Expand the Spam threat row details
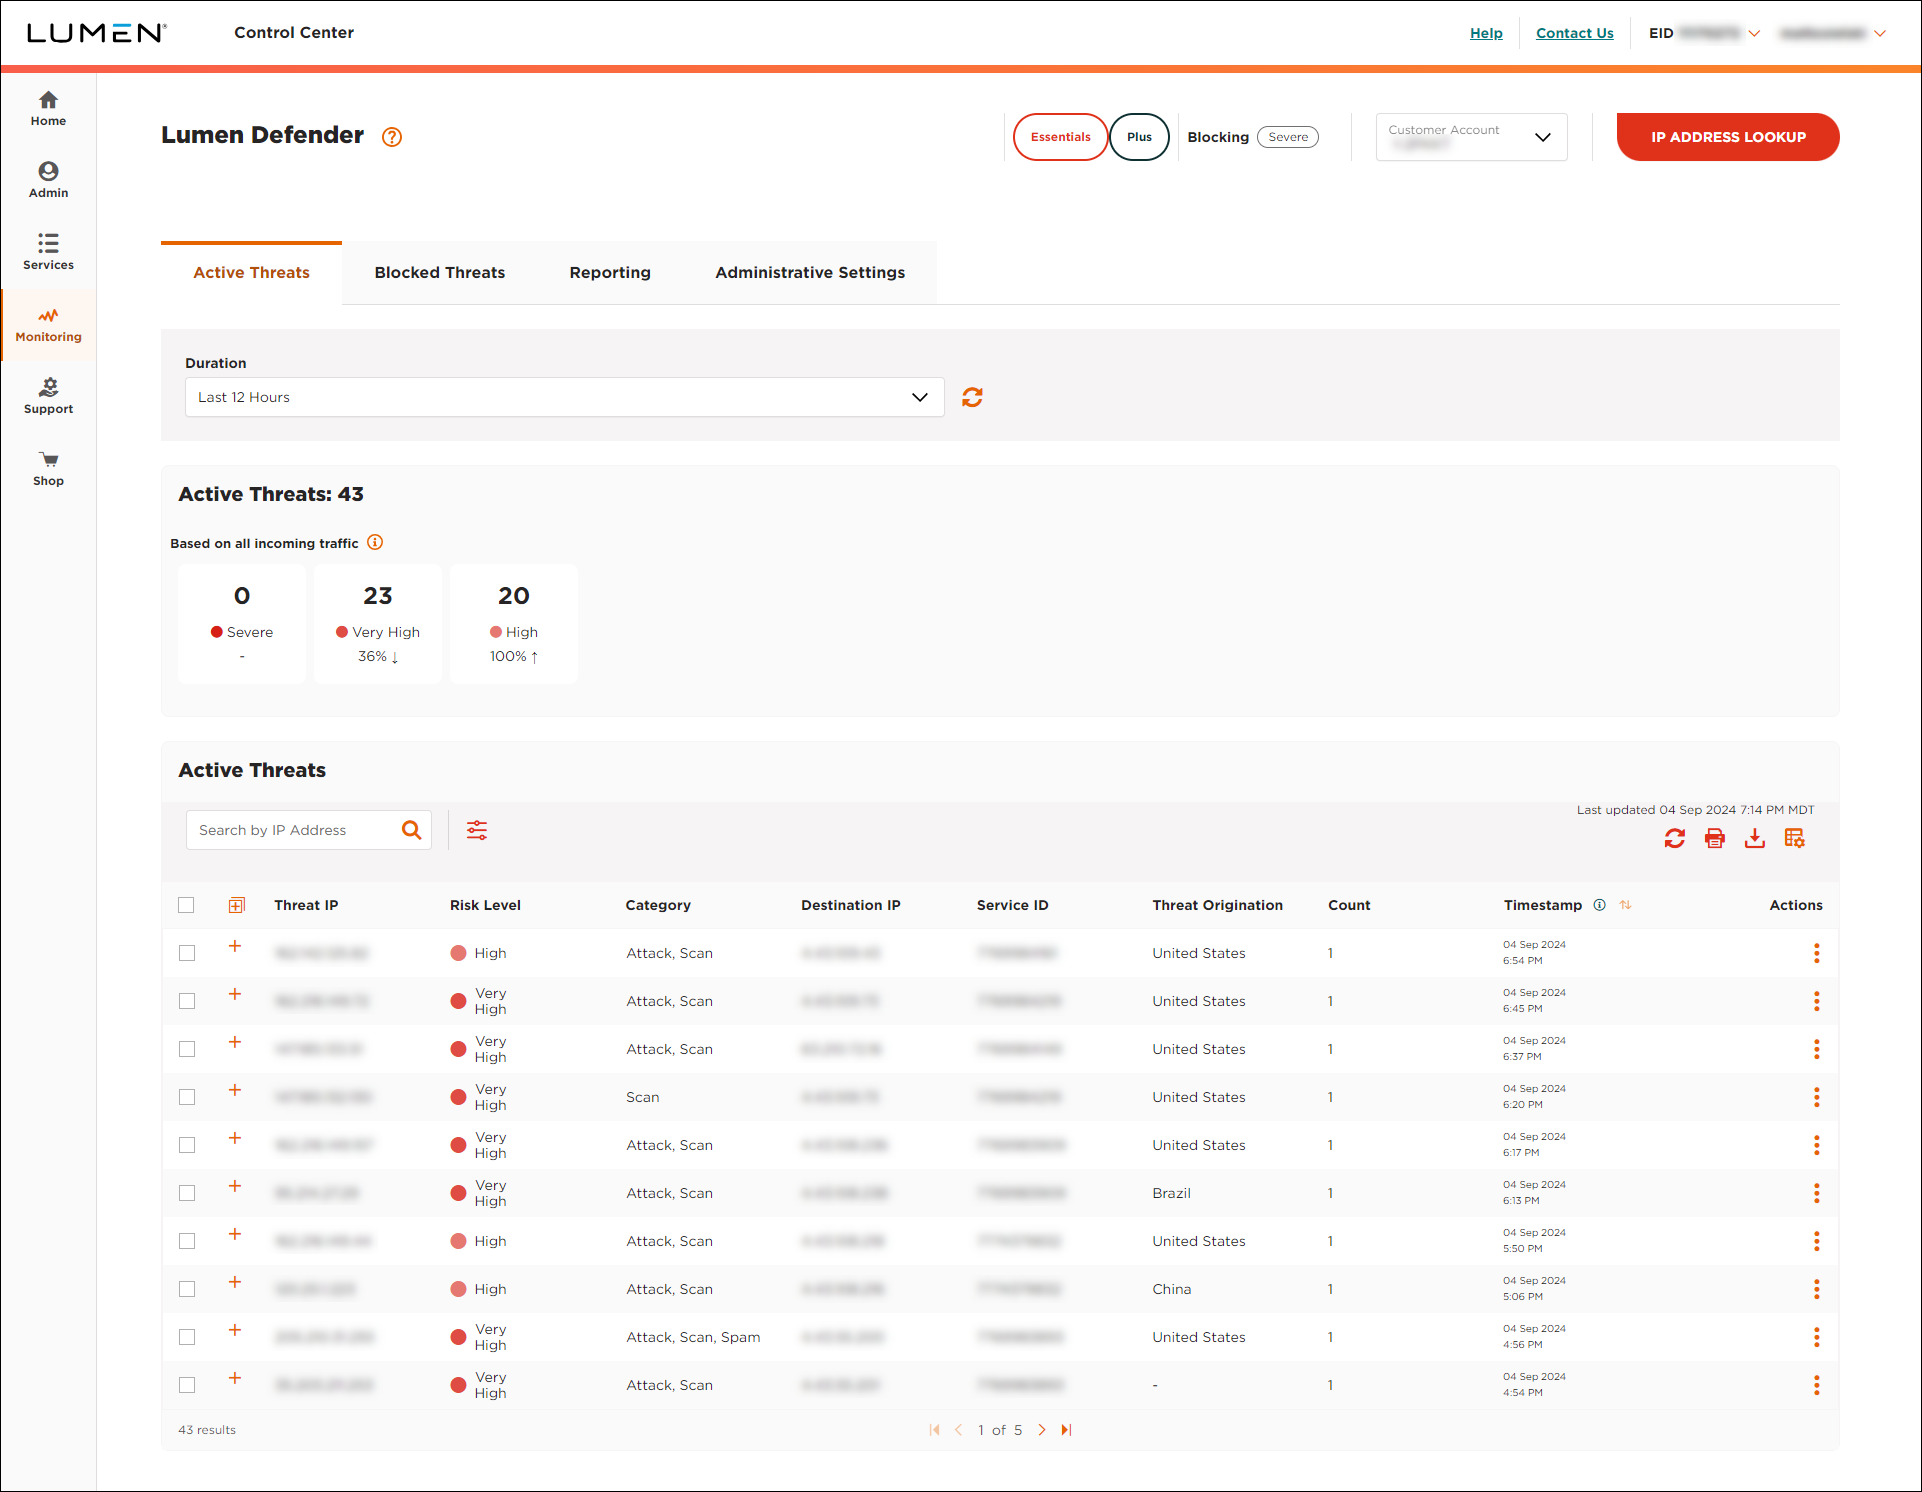This screenshot has width=1922, height=1492. (235, 1330)
